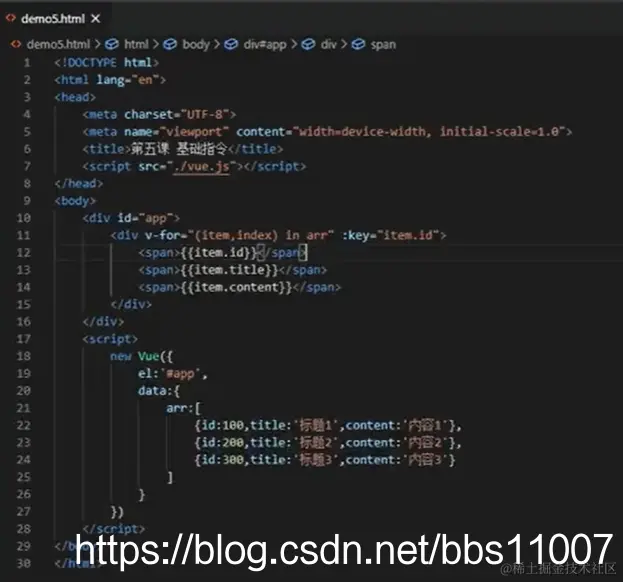Viewport: 623px width, 582px height.
Task: Click the 'new Vue({' statement
Action: pyautogui.click(x=141, y=356)
